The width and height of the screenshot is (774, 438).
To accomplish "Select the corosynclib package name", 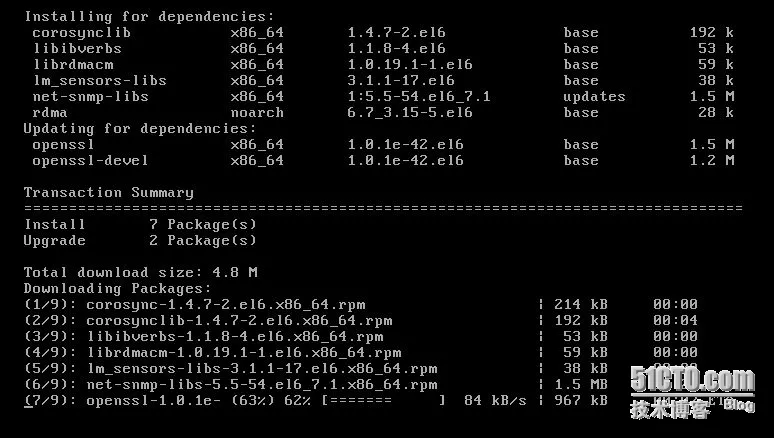I will (81, 33).
